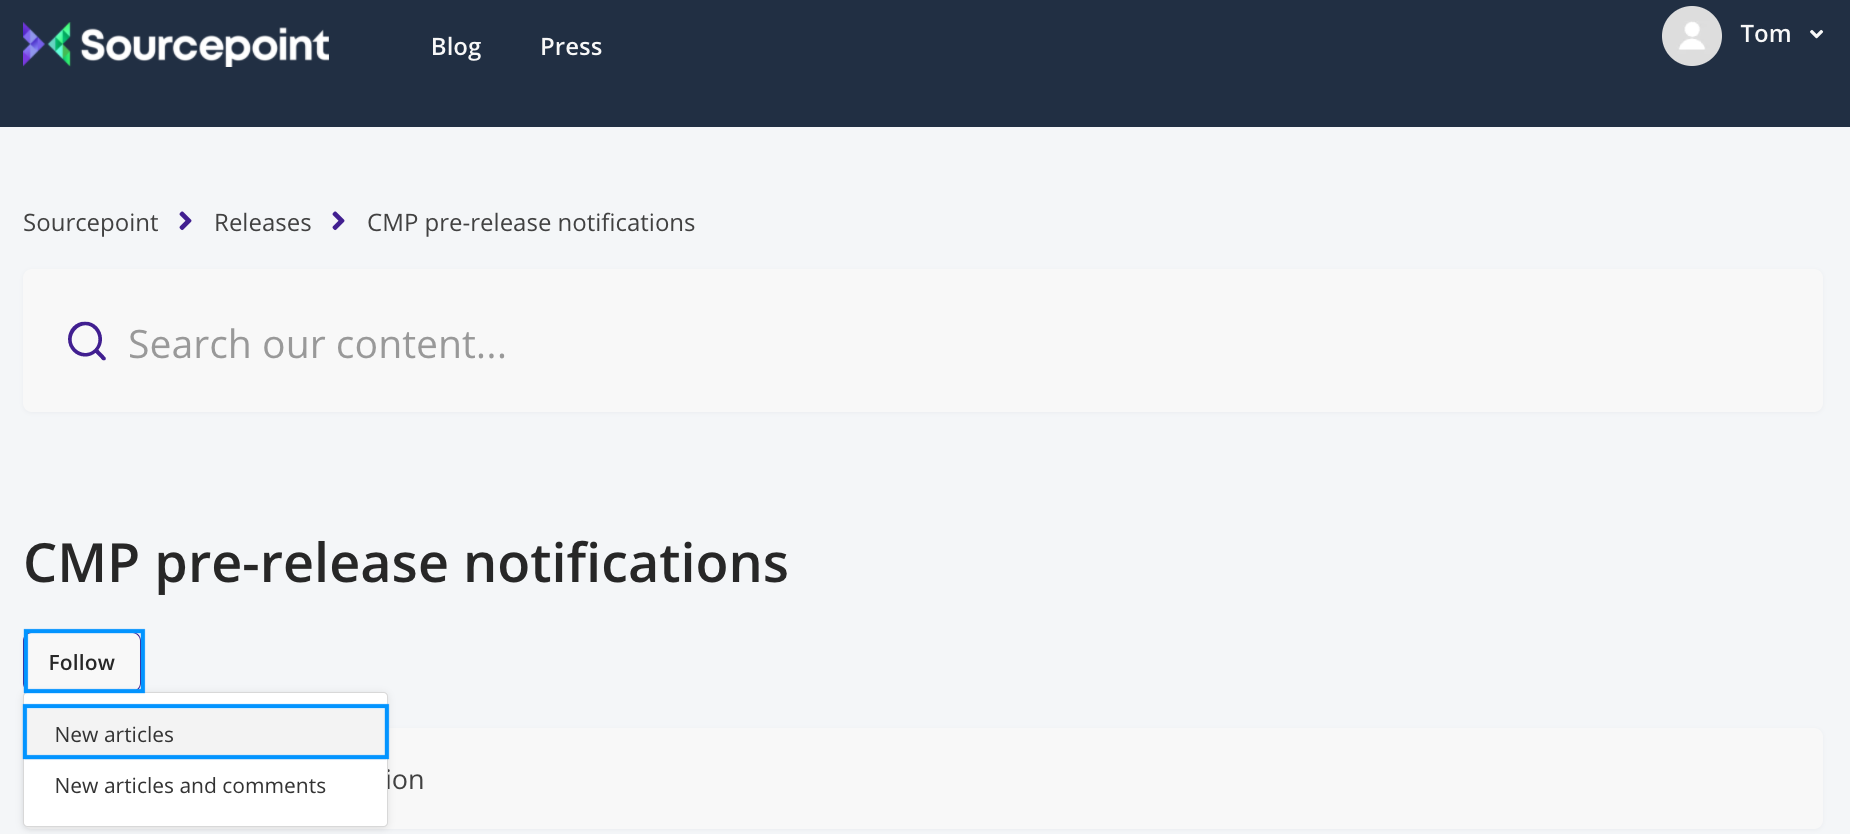Click the magnifying glass search icon

click(x=87, y=342)
